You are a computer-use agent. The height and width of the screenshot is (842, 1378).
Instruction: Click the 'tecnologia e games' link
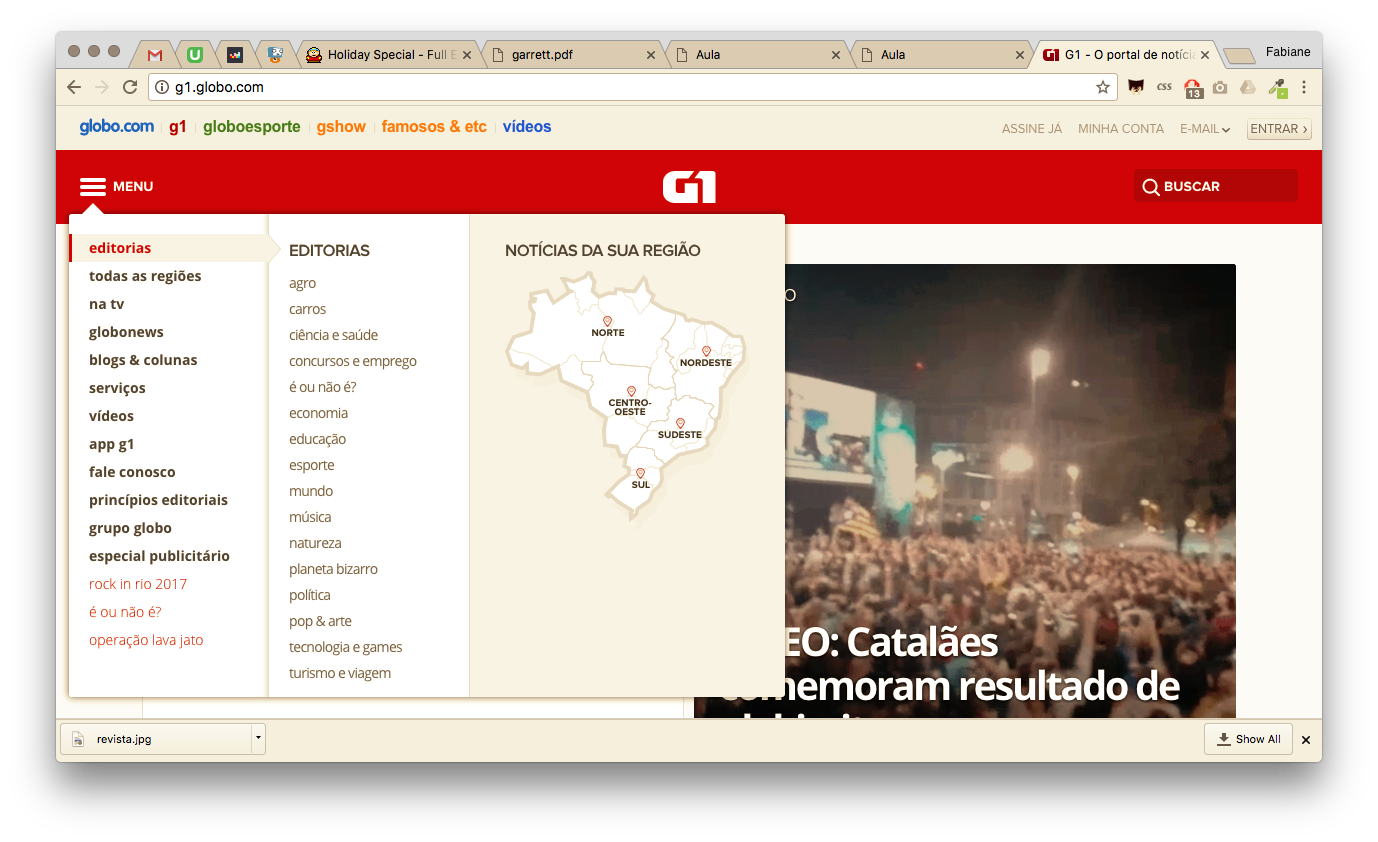pyautogui.click(x=345, y=647)
